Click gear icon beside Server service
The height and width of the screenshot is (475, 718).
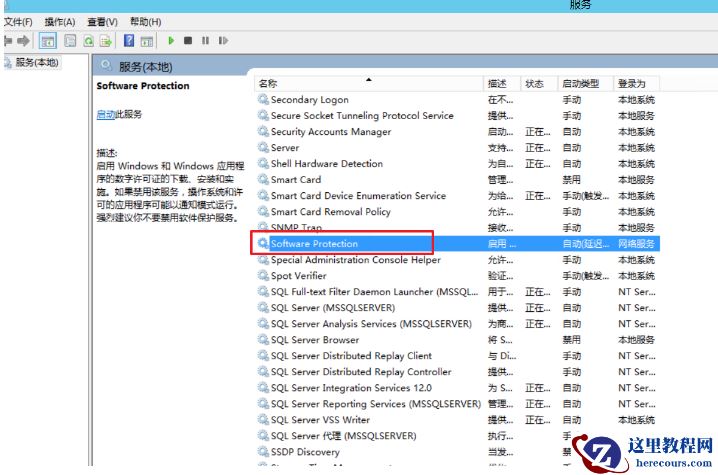point(263,147)
